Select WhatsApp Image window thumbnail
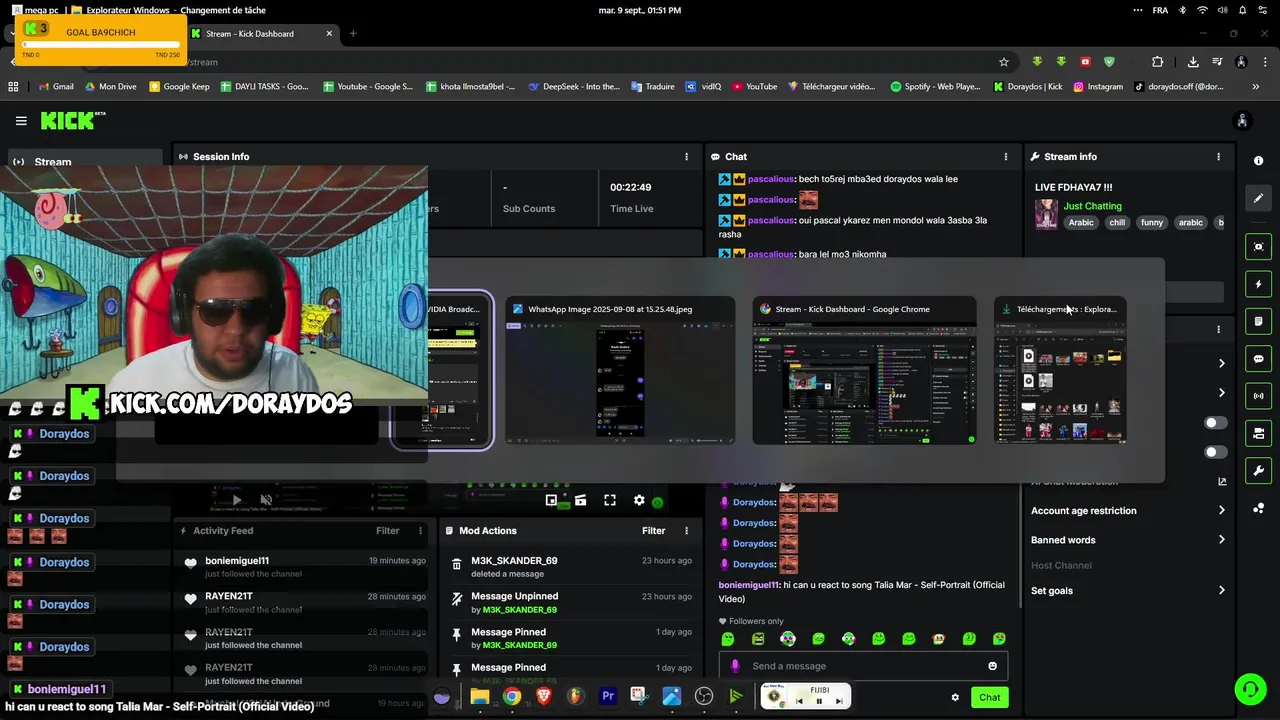The width and height of the screenshot is (1280, 720). coord(620,371)
